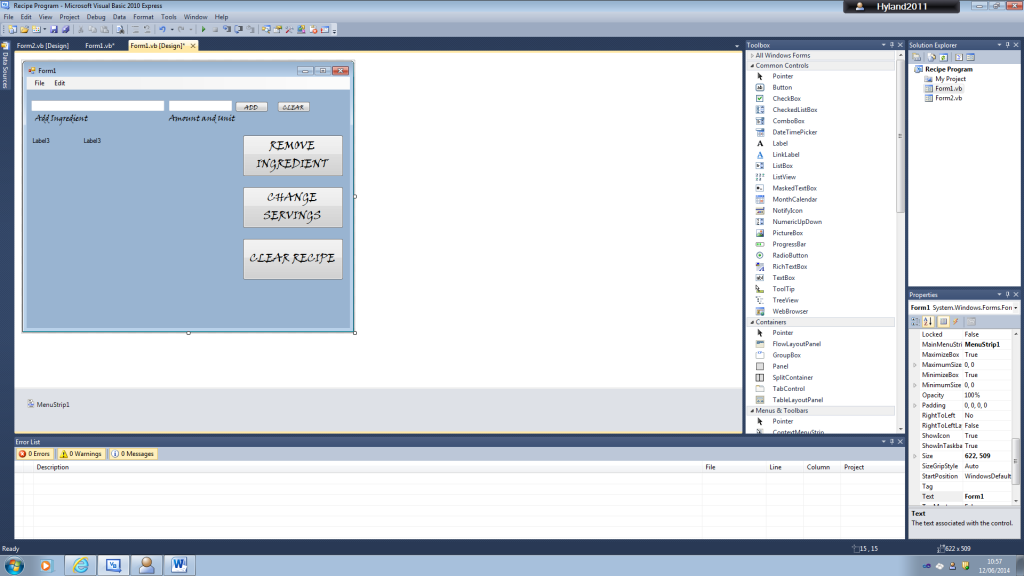
Task: Expand the Size property in Properties
Action: (x=913, y=455)
